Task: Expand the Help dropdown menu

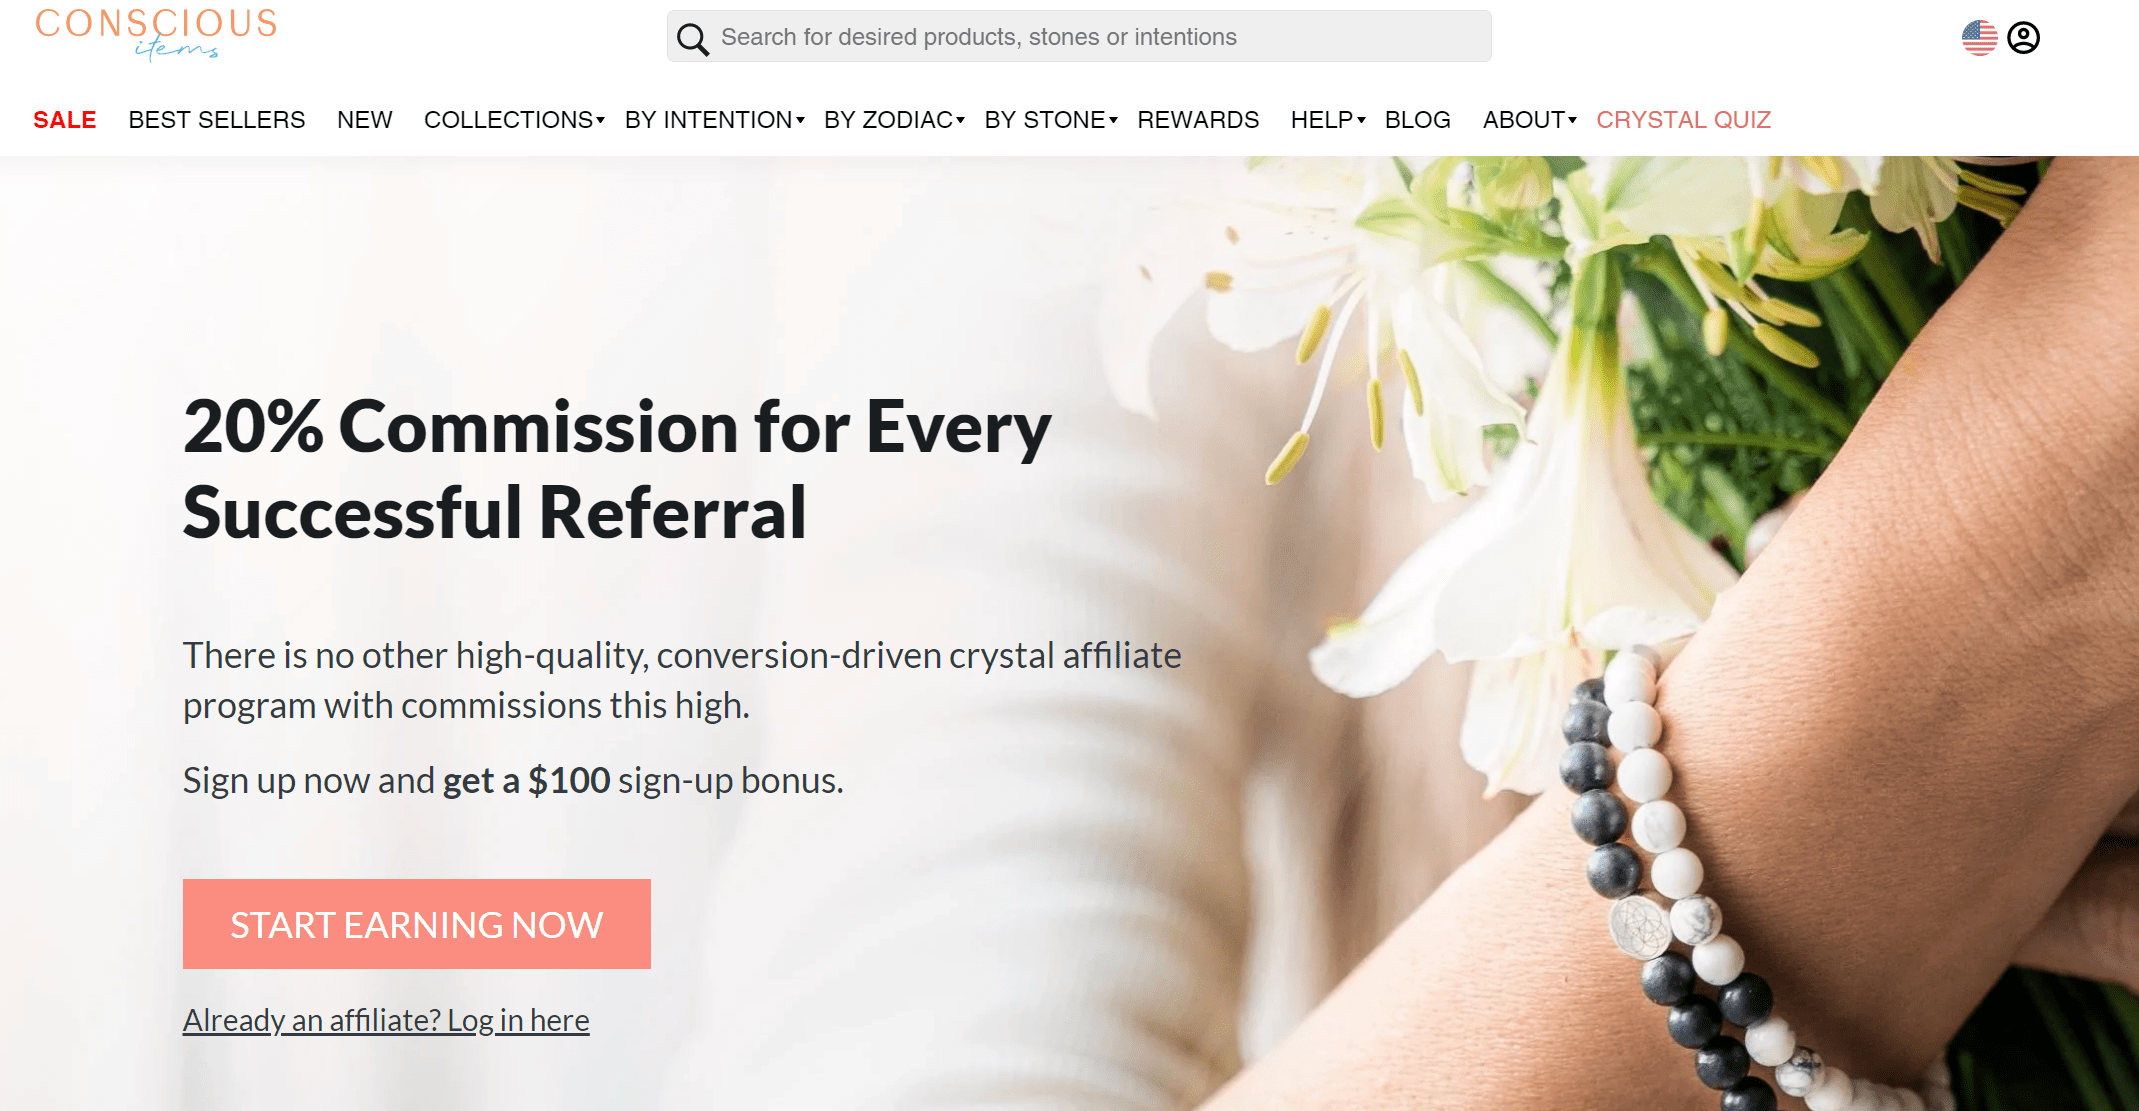Action: coord(1328,120)
